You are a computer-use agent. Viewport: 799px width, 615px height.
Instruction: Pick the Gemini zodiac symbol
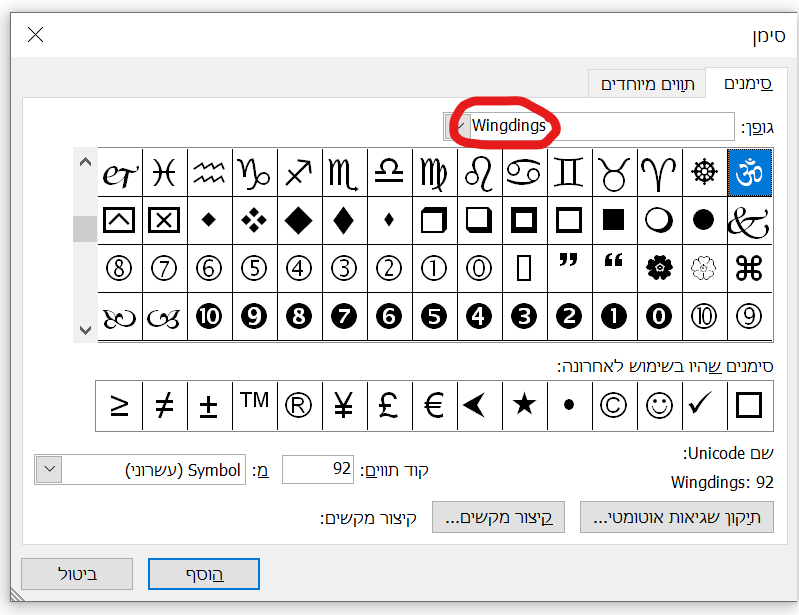[x=570, y=173]
